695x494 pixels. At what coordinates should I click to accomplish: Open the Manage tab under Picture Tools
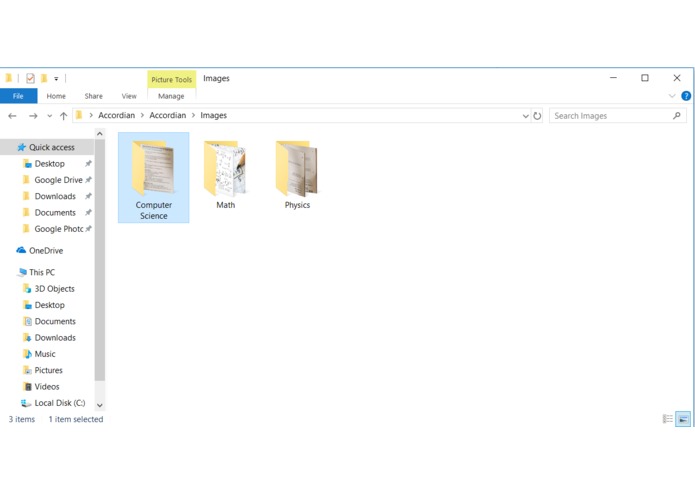pos(171,96)
